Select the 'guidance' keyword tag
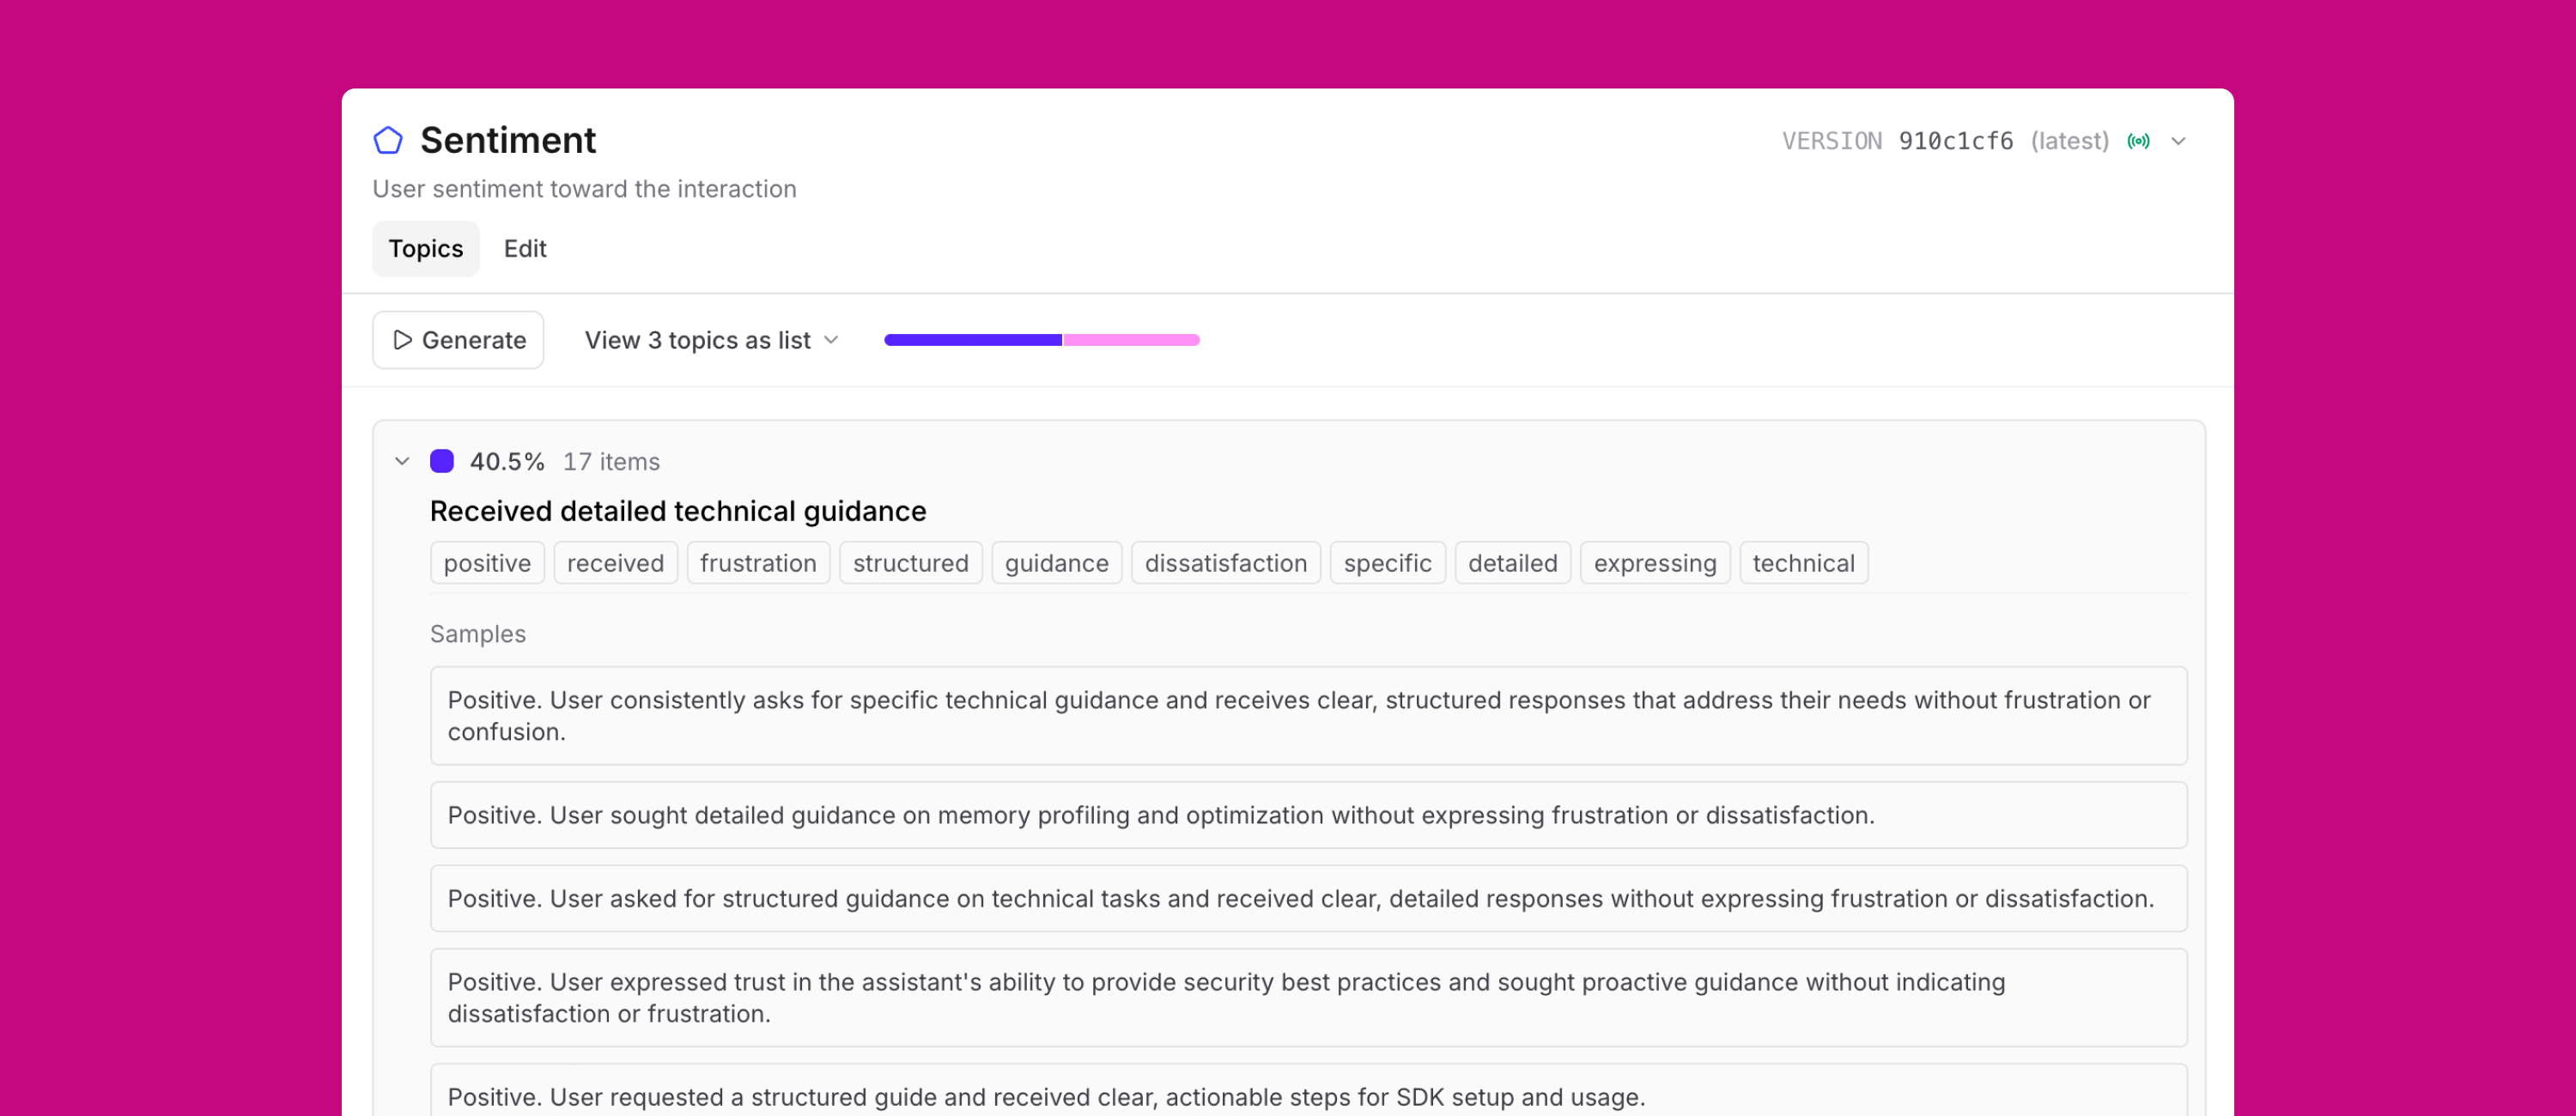This screenshot has height=1116, width=2576. coord(1056,563)
